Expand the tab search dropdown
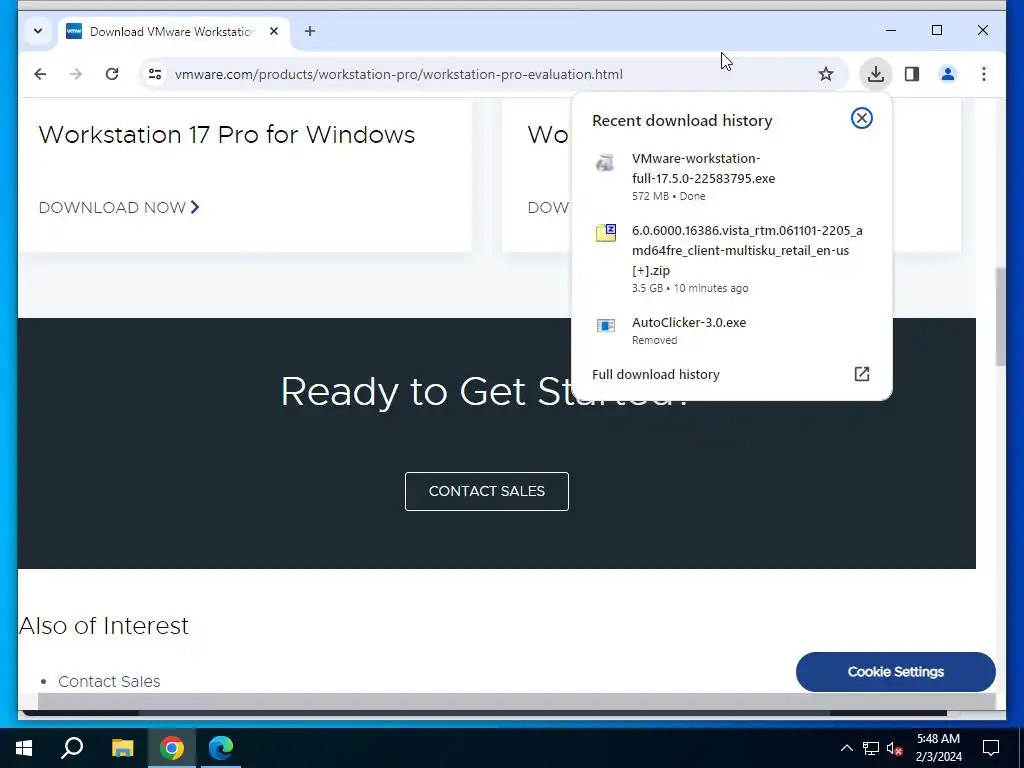 click(38, 31)
